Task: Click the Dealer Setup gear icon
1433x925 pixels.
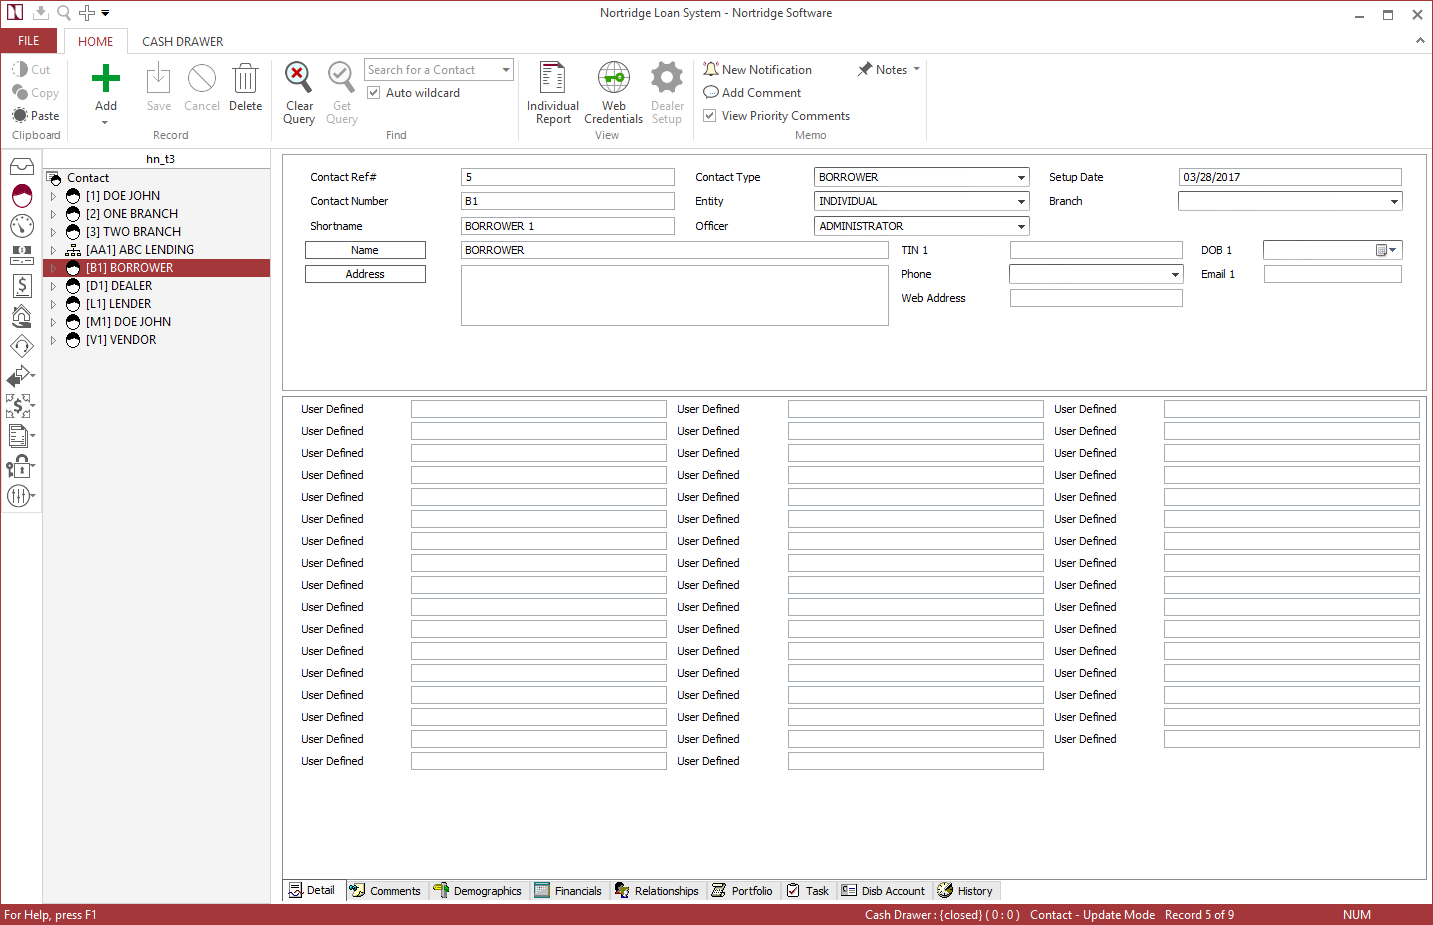Action: click(667, 77)
